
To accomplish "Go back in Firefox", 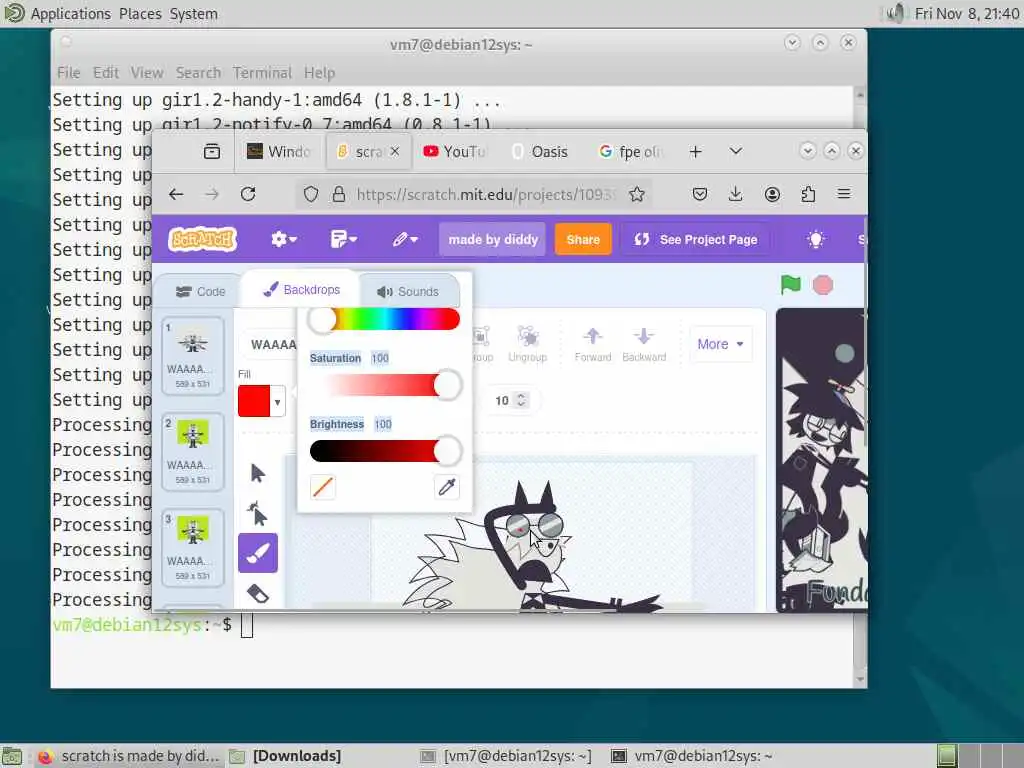I will click(x=176, y=194).
